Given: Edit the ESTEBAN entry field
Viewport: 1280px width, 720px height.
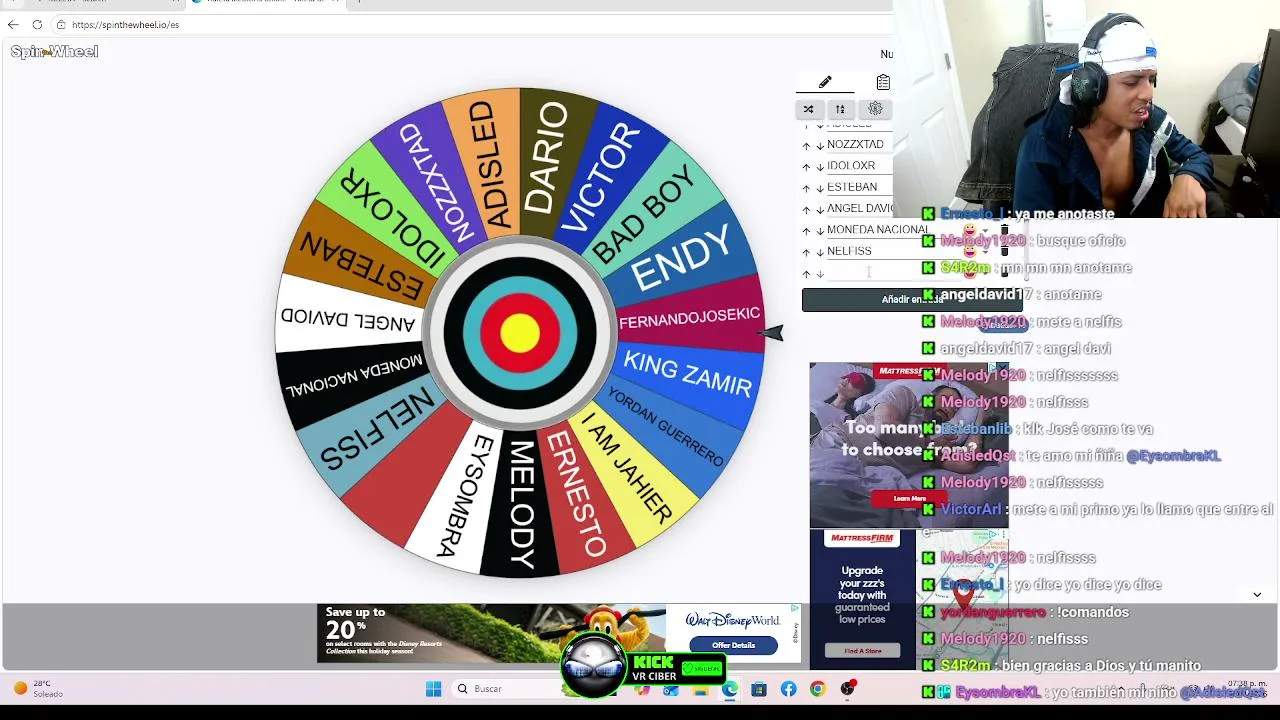Looking at the screenshot, I should coord(859,187).
